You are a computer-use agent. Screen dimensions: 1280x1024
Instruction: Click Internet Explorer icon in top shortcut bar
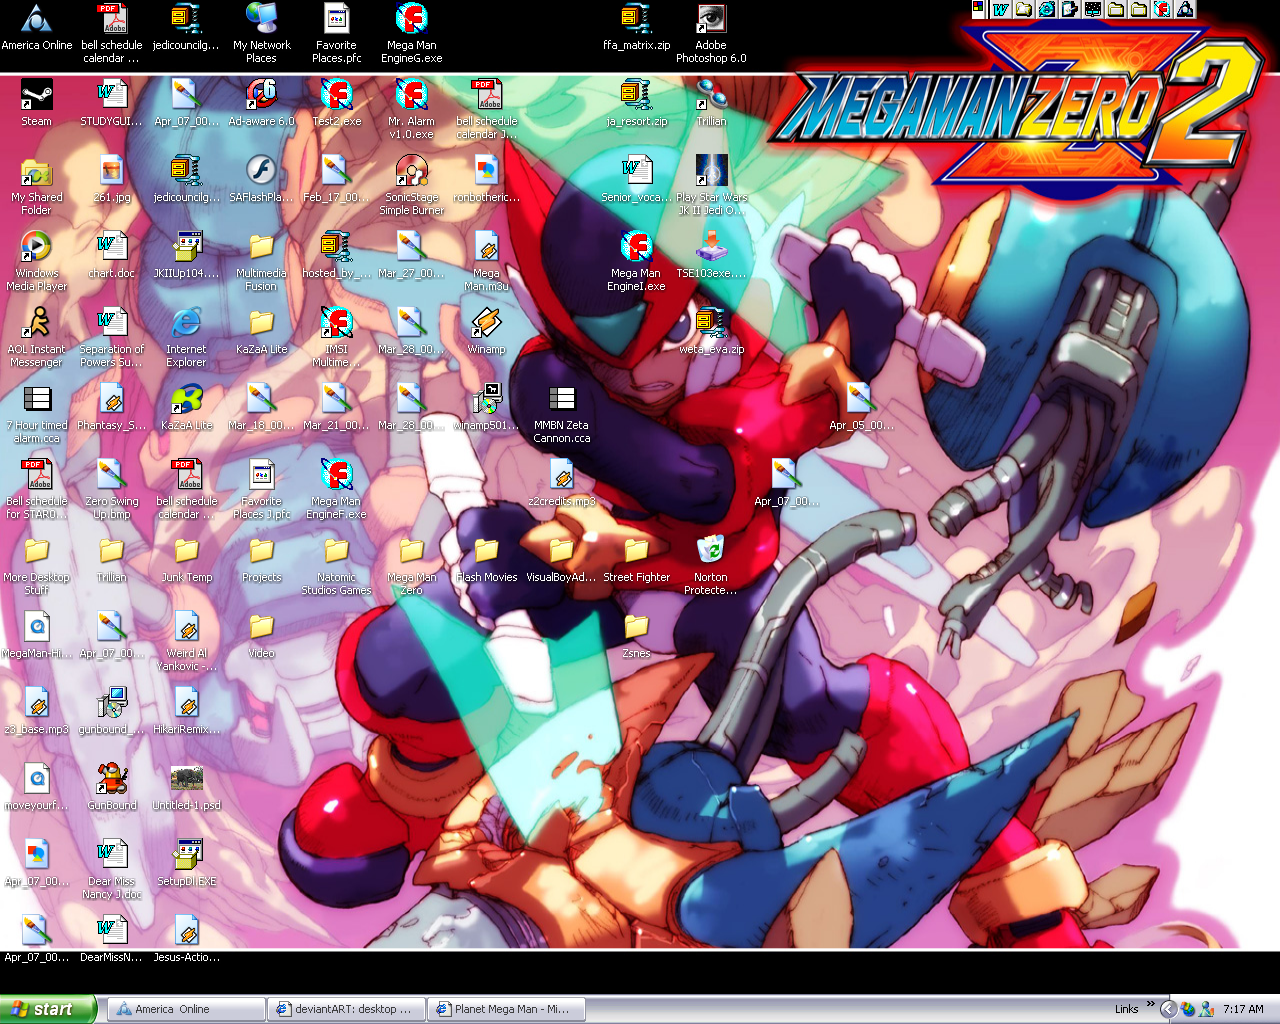click(1047, 10)
